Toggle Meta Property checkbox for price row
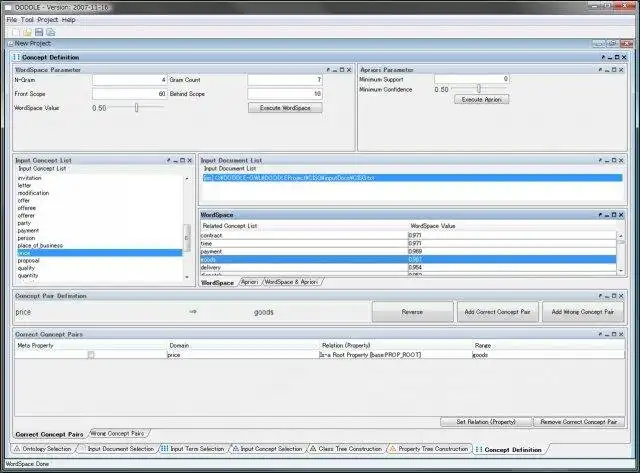 (91, 355)
